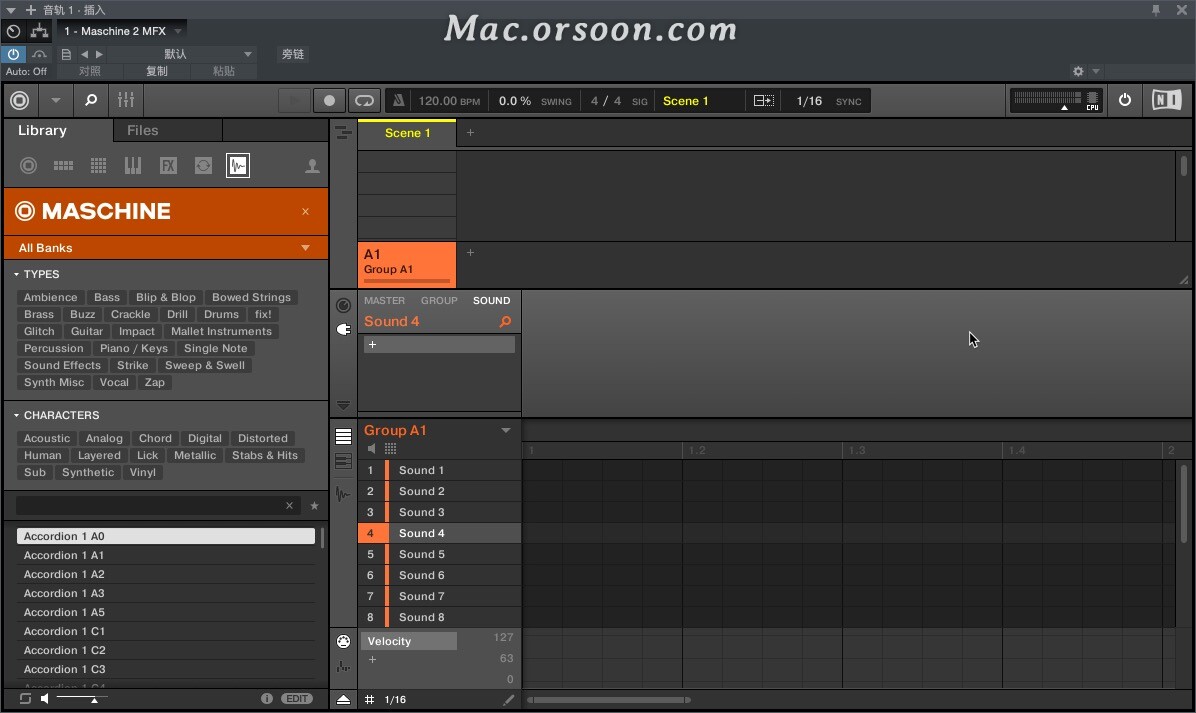Viewport: 1196px width, 713px height.
Task: Clear the library search field
Action: pyautogui.click(x=289, y=506)
